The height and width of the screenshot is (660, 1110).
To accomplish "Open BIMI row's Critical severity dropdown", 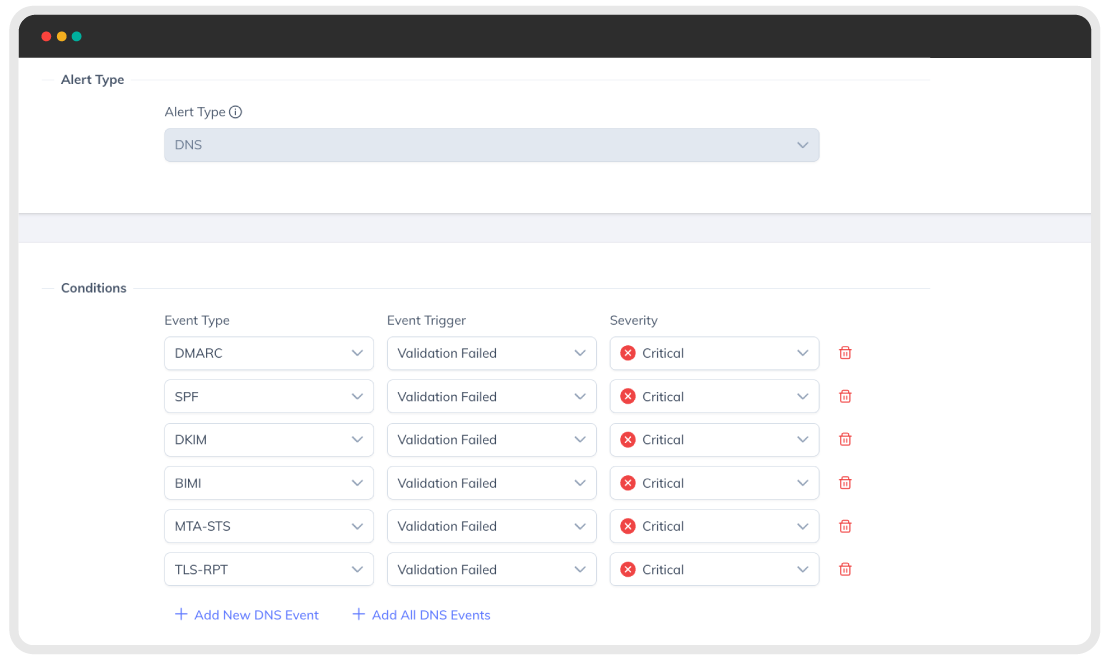I will [715, 483].
